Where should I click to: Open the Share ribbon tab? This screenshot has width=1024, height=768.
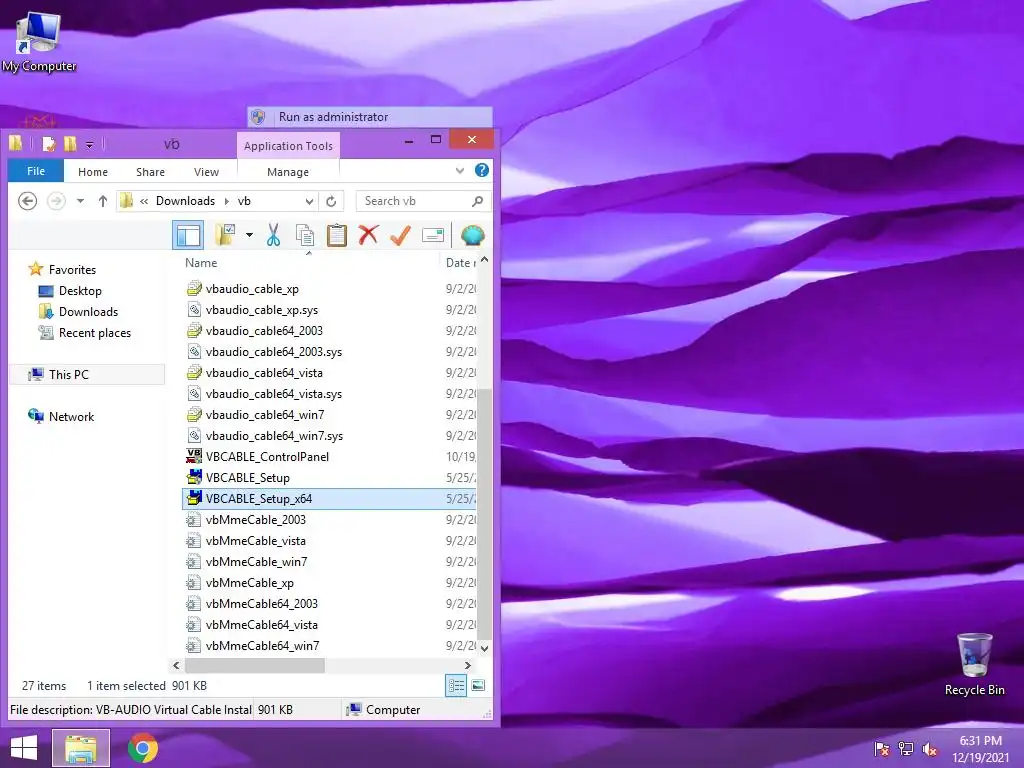(150, 172)
